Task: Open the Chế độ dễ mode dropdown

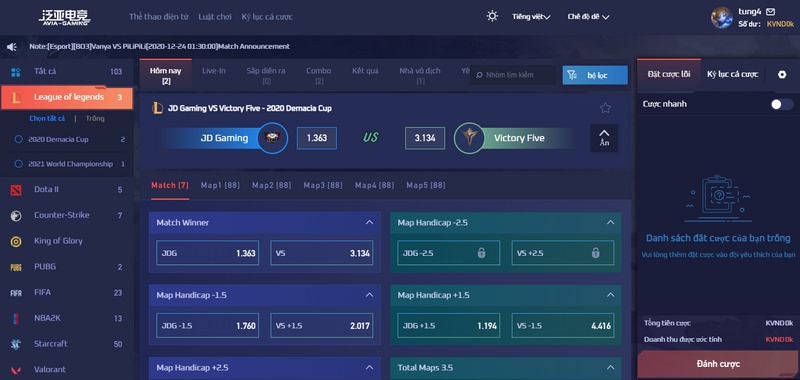Action: click(588, 17)
